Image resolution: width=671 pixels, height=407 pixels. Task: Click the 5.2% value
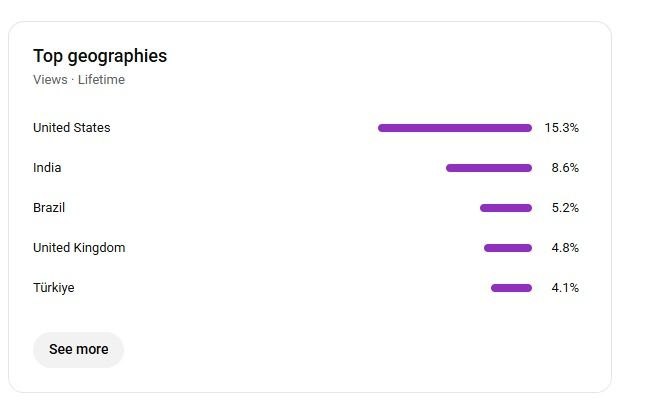(565, 208)
